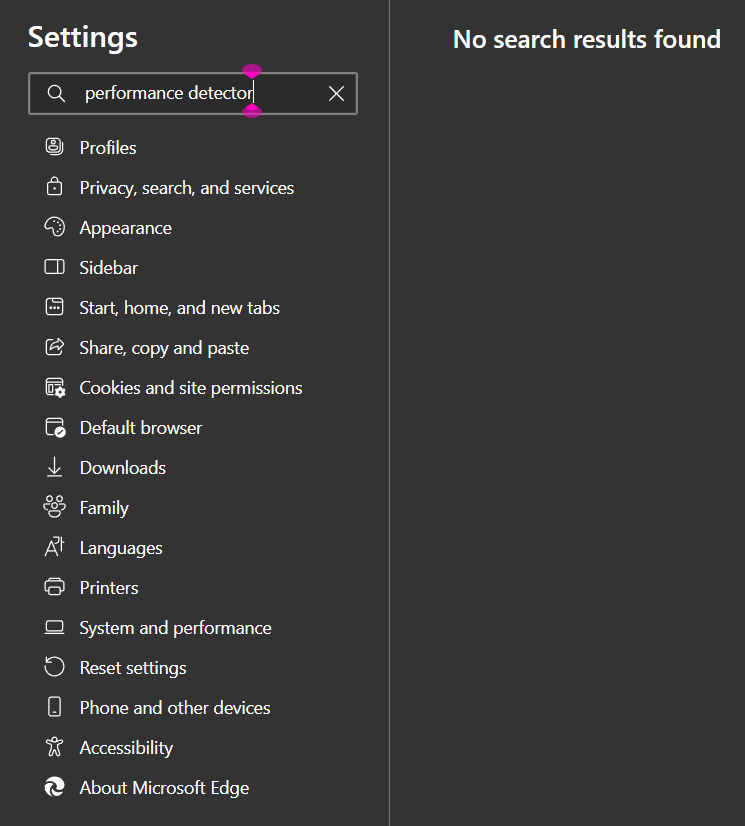745x826 pixels.
Task: Click the Reset settings circular arrow icon
Action: (54, 667)
